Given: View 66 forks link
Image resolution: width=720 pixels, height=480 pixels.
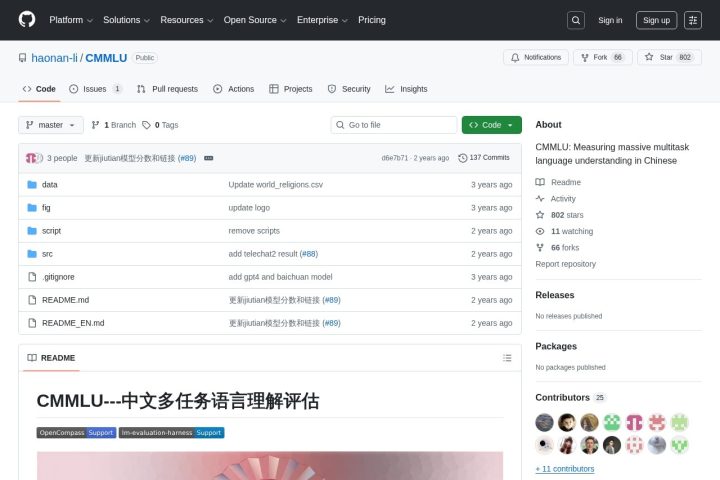Looking at the screenshot, I should (x=557, y=248).
